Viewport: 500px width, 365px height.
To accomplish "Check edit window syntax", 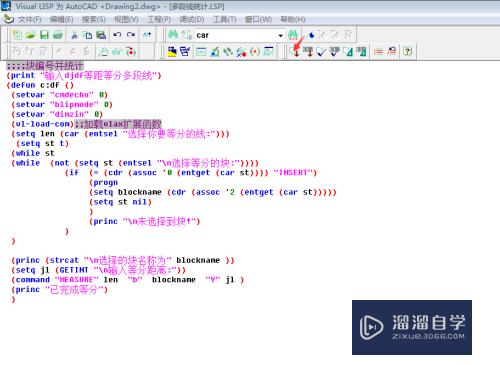I will [321, 52].
